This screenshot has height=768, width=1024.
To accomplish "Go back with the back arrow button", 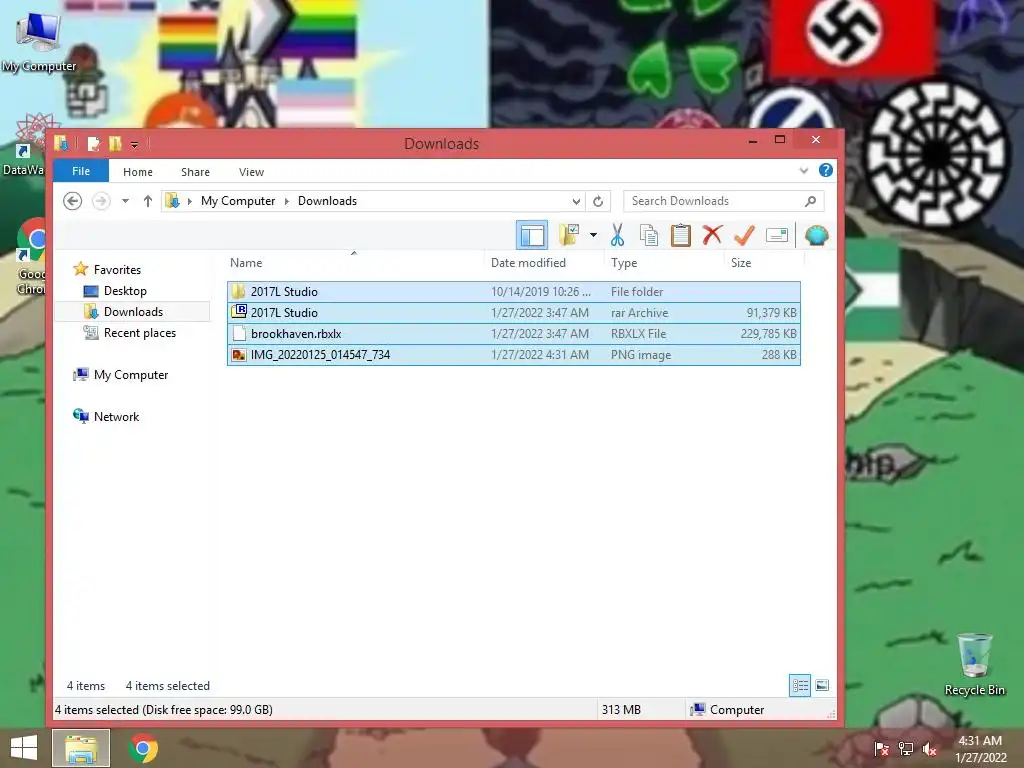I will click(x=72, y=200).
